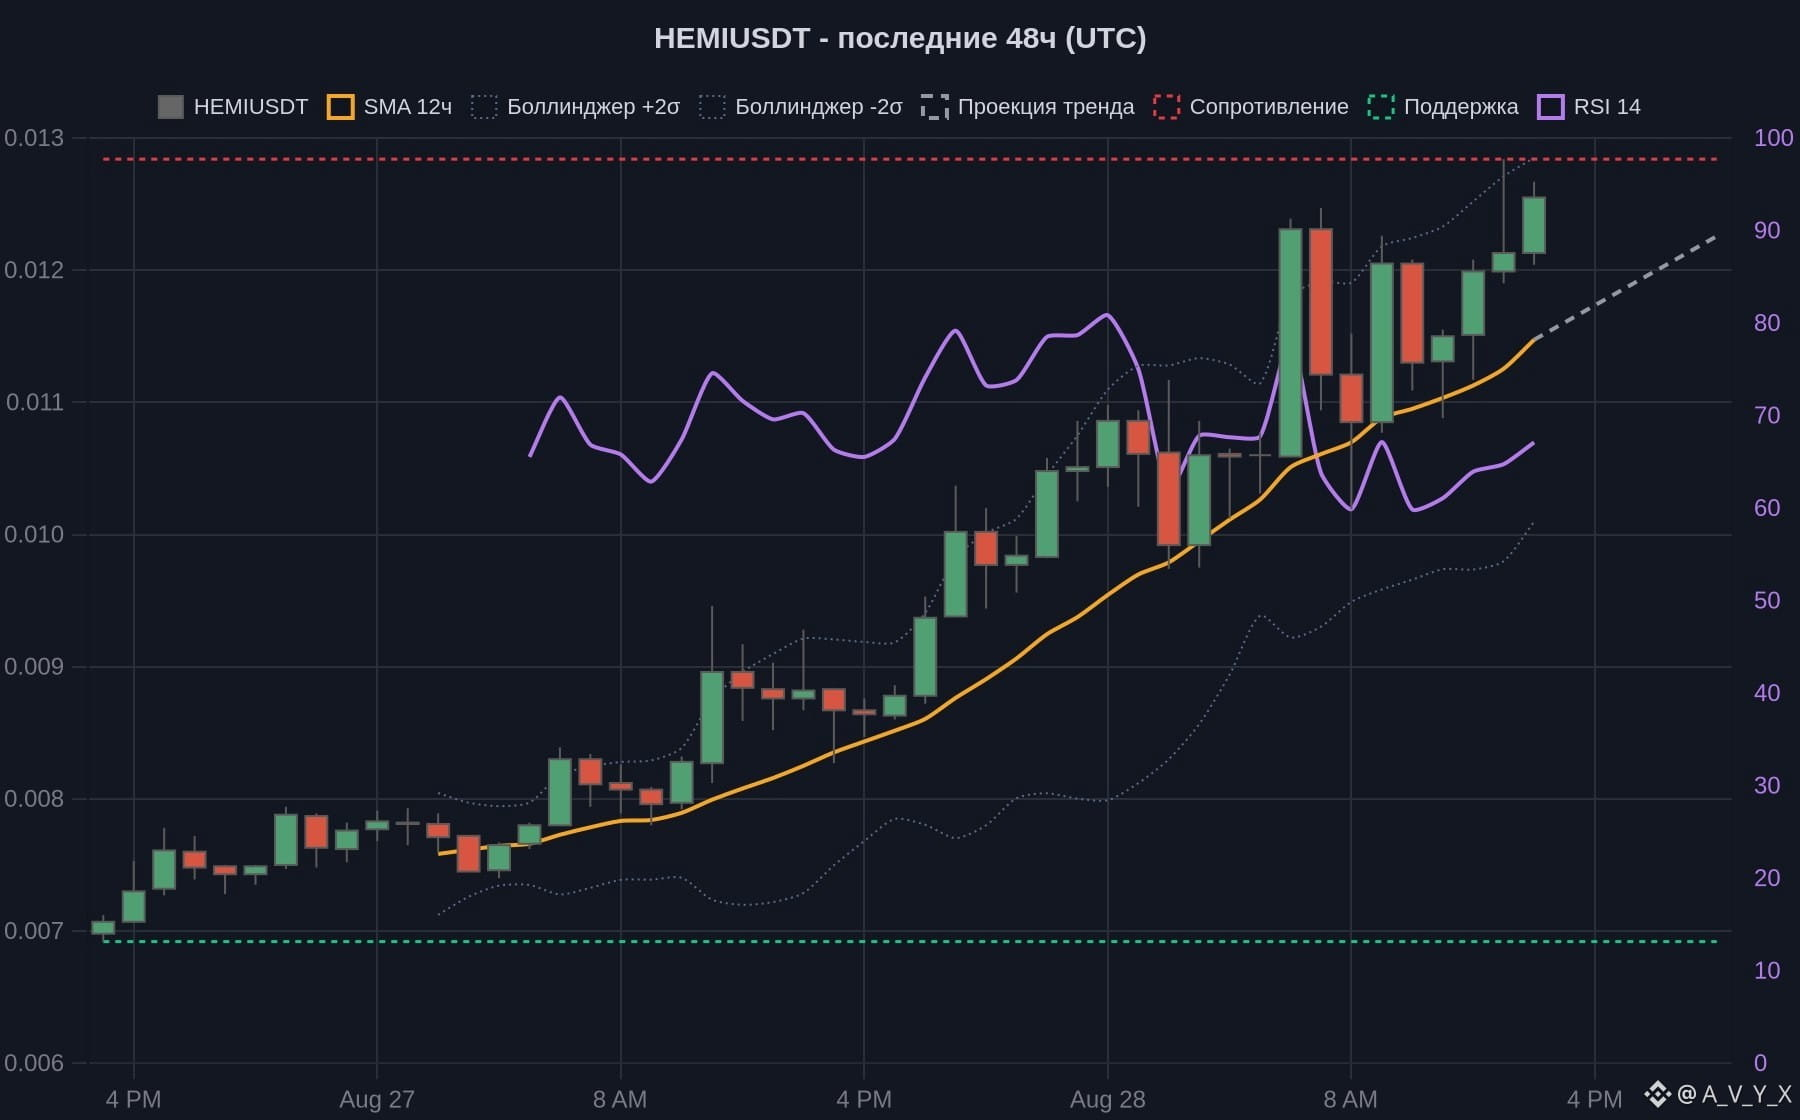Click the RSI axis value 50
Image resolution: width=1800 pixels, height=1120 pixels.
pyautogui.click(x=1767, y=600)
